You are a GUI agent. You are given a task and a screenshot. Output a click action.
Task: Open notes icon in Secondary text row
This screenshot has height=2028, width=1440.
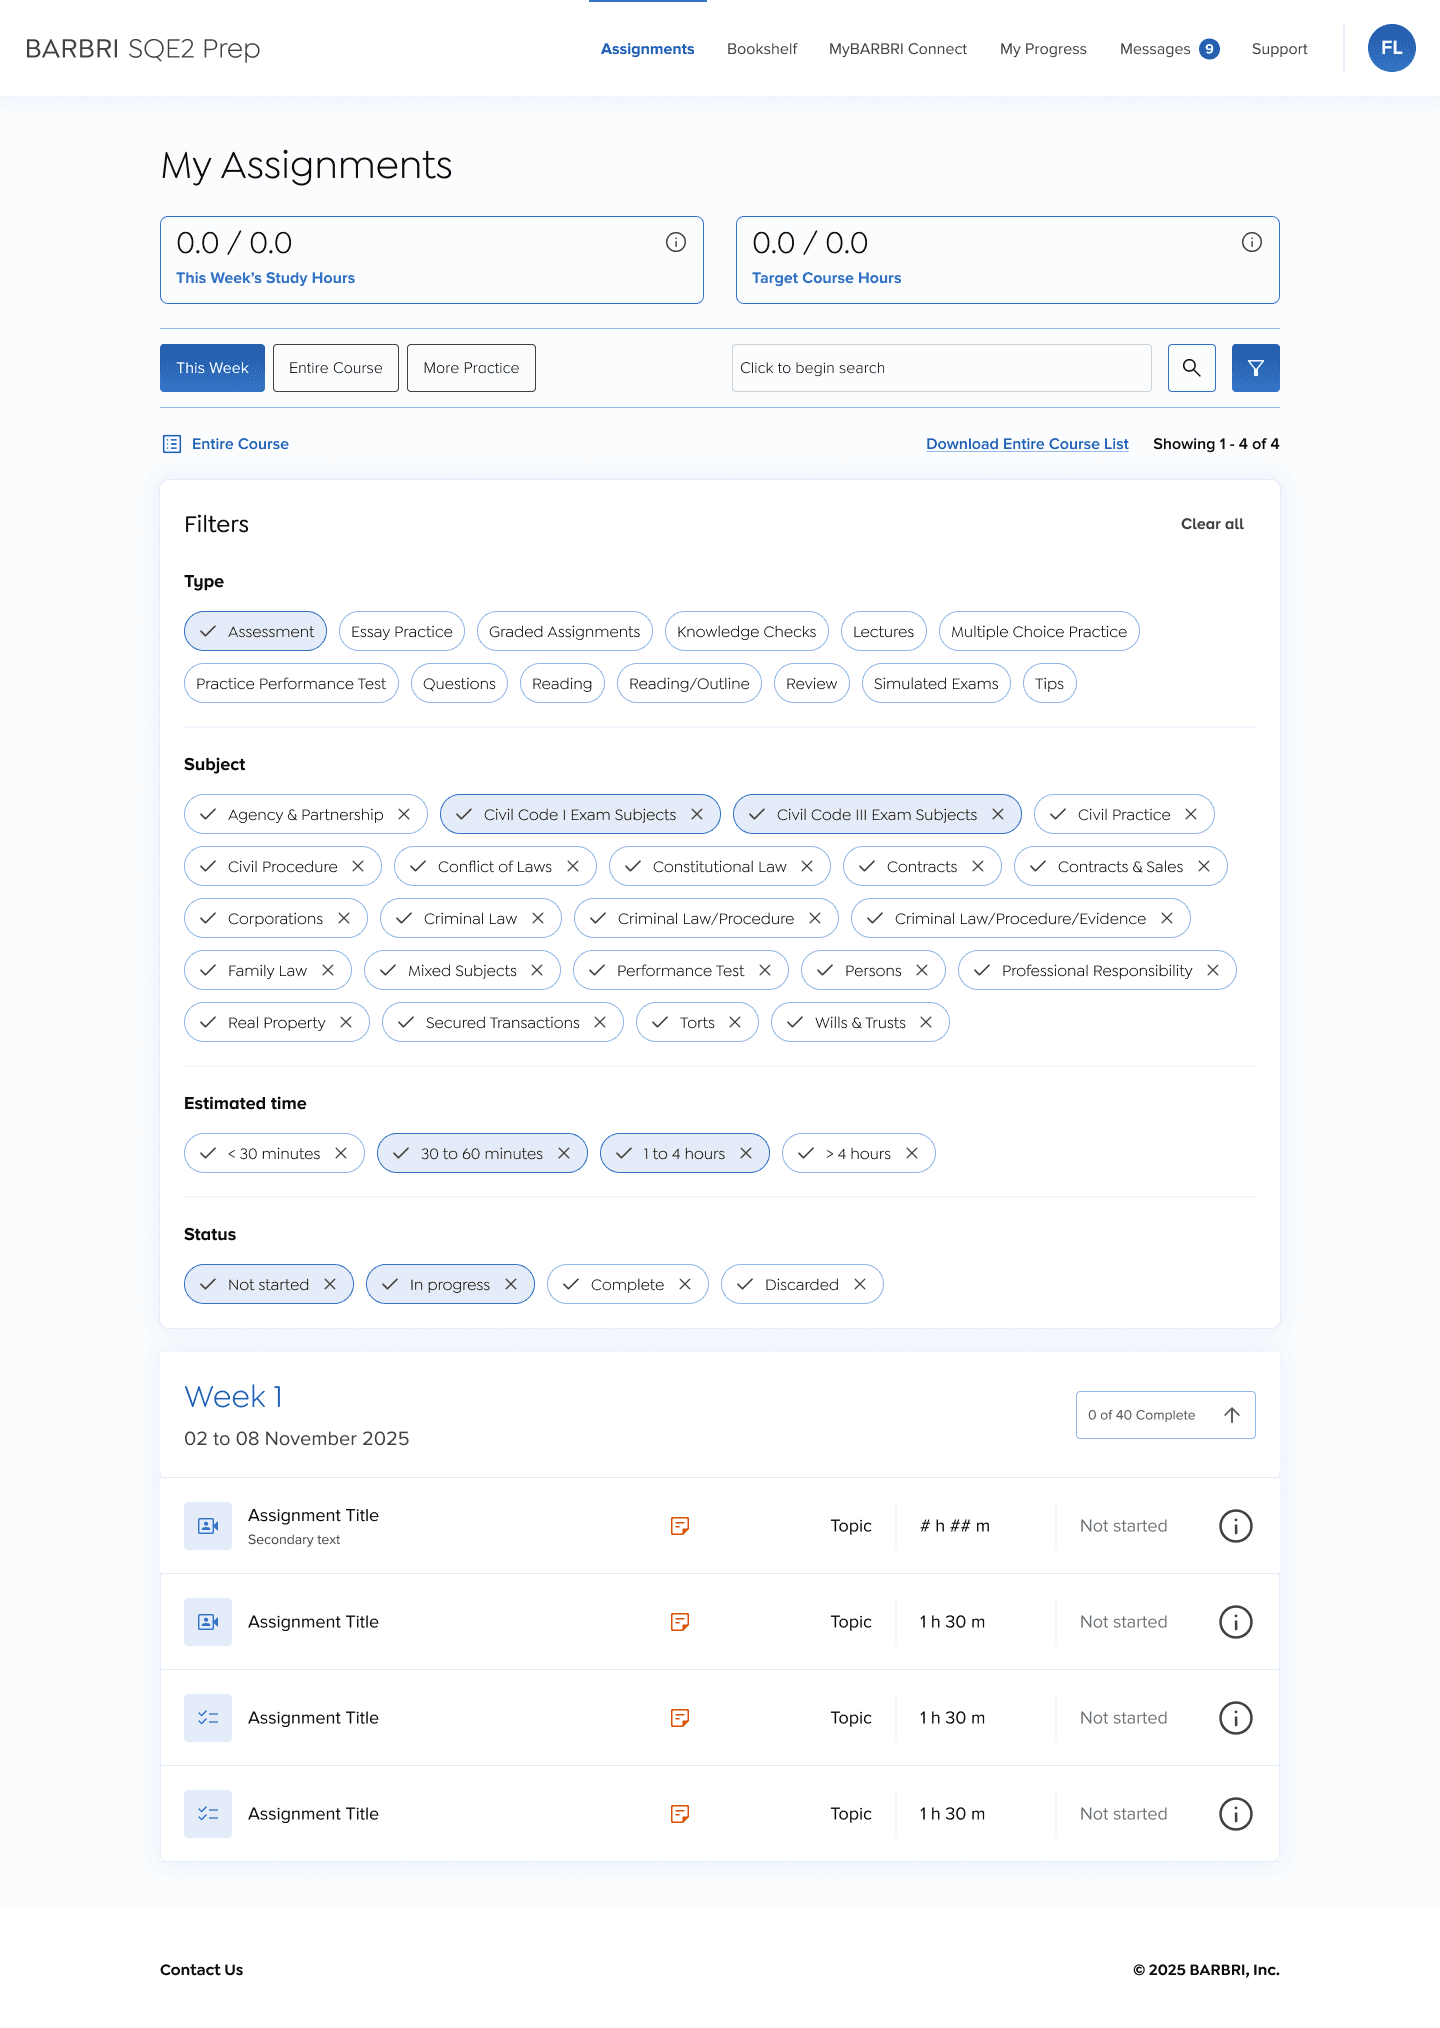tap(680, 1526)
